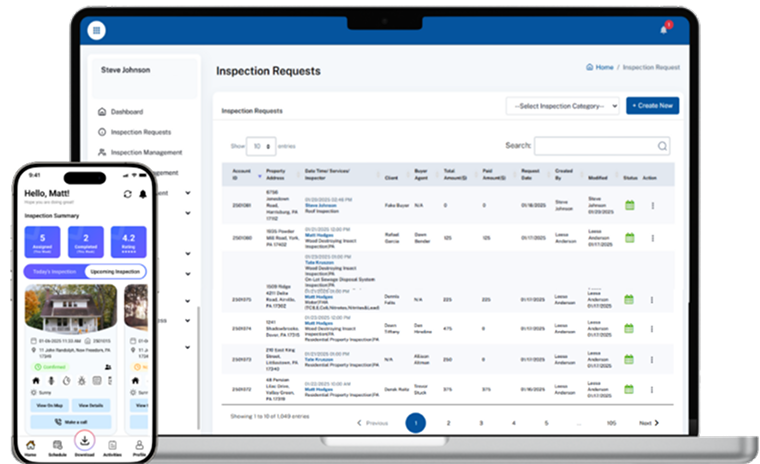
Task: Click the magnifier icon in Search box
Action: coord(662,146)
